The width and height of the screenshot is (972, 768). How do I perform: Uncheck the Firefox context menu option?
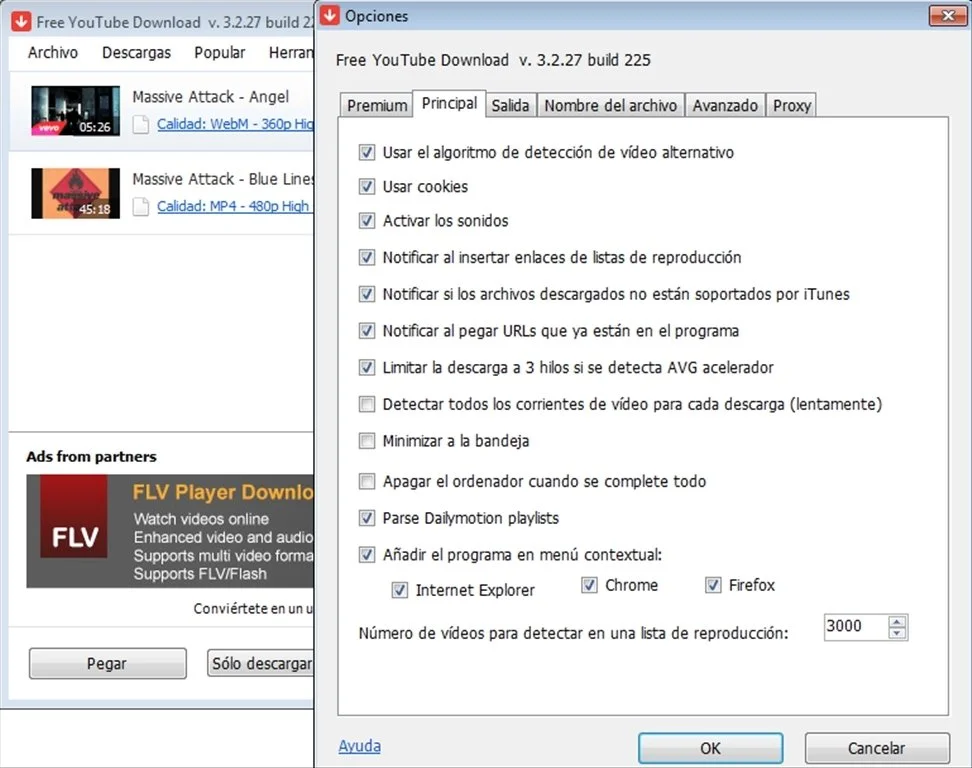[713, 585]
